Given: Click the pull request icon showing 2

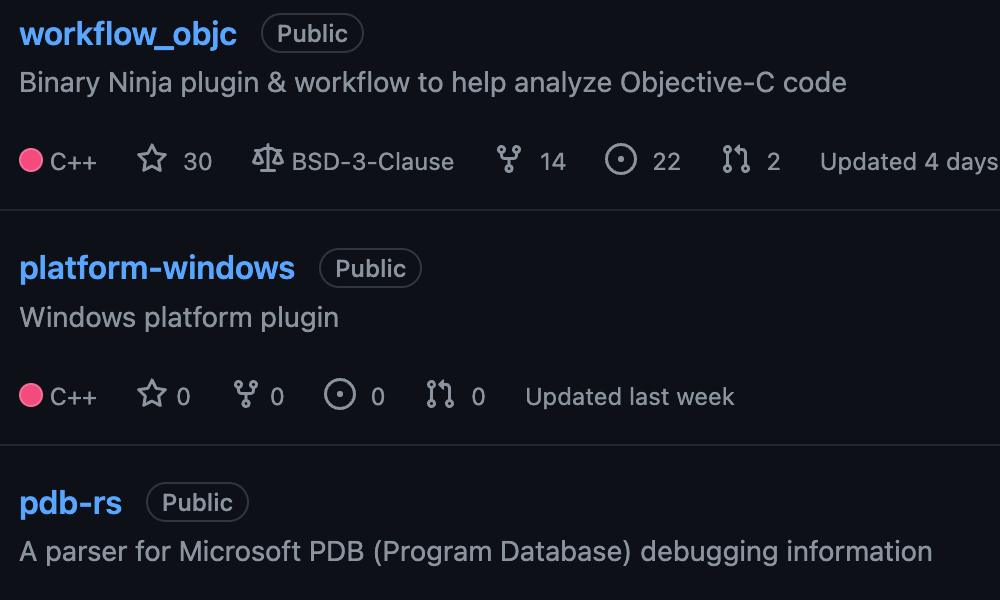Looking at the screenshot, I should click(x=735, y=160).
